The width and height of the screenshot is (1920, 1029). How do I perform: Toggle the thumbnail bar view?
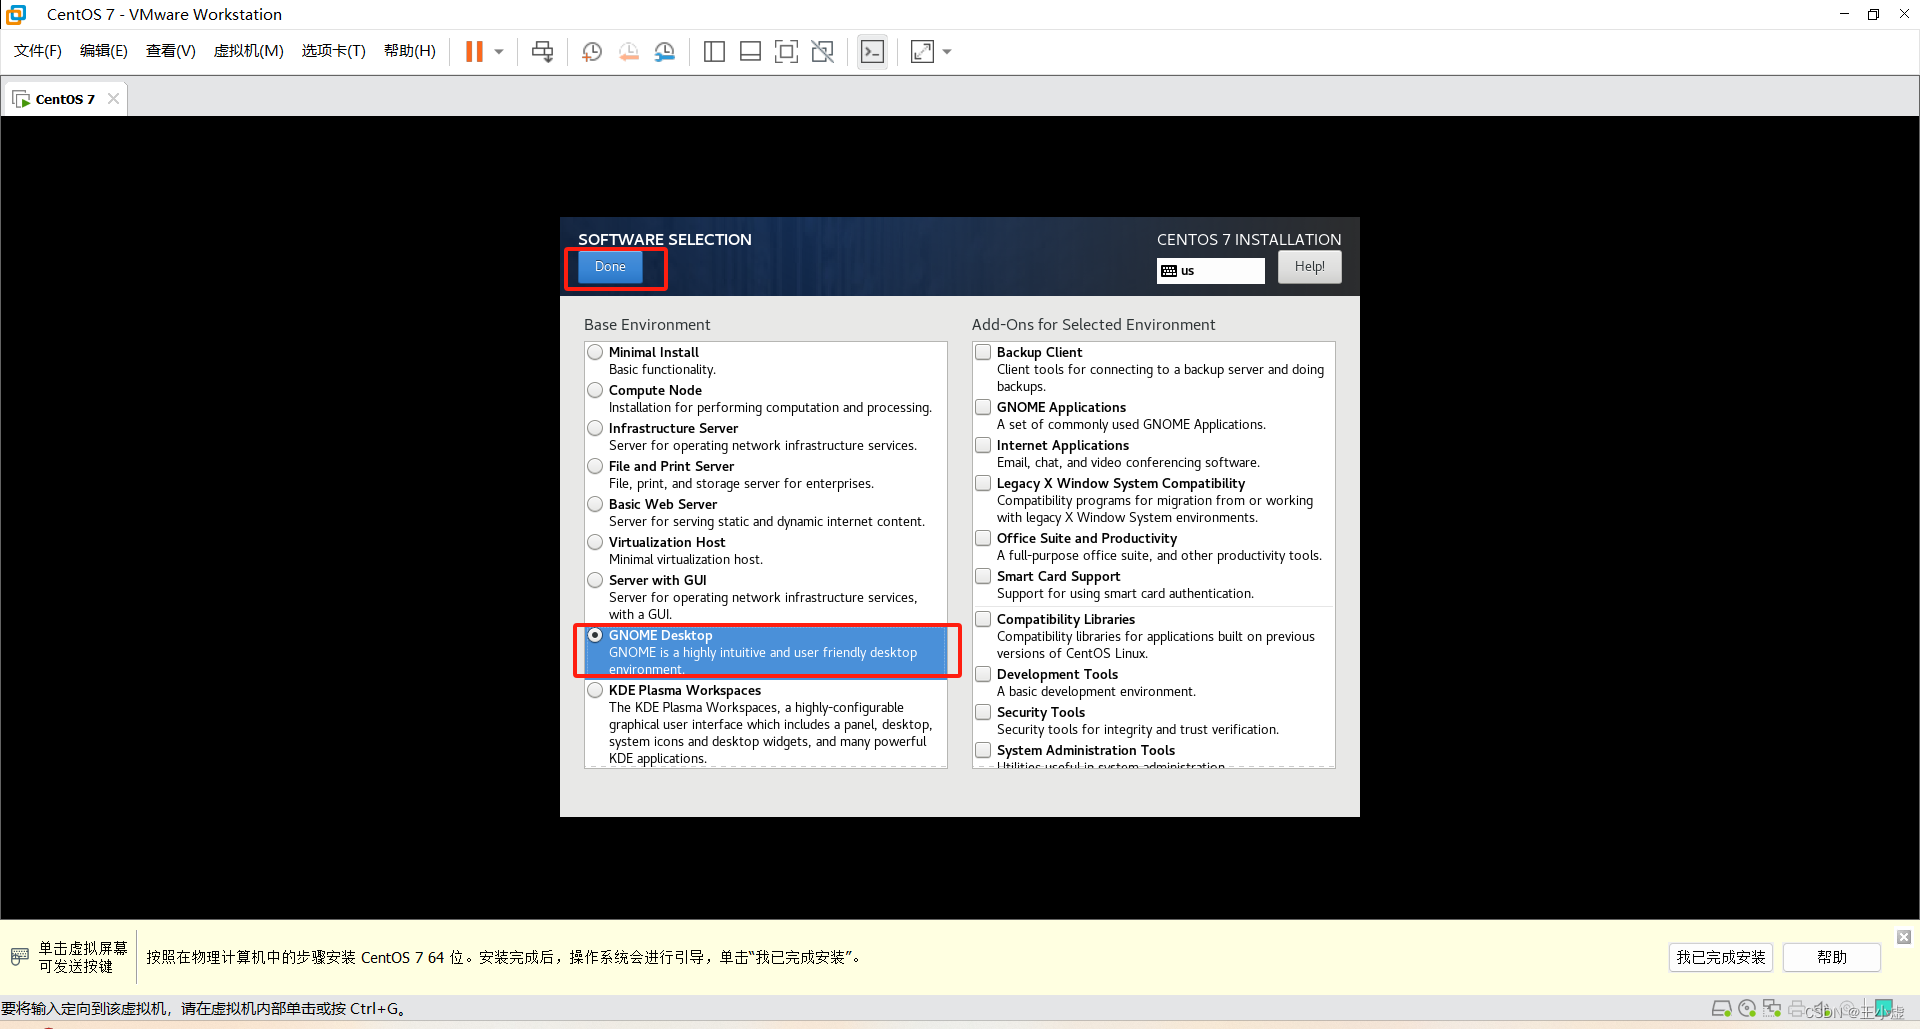tap(750, 52)
